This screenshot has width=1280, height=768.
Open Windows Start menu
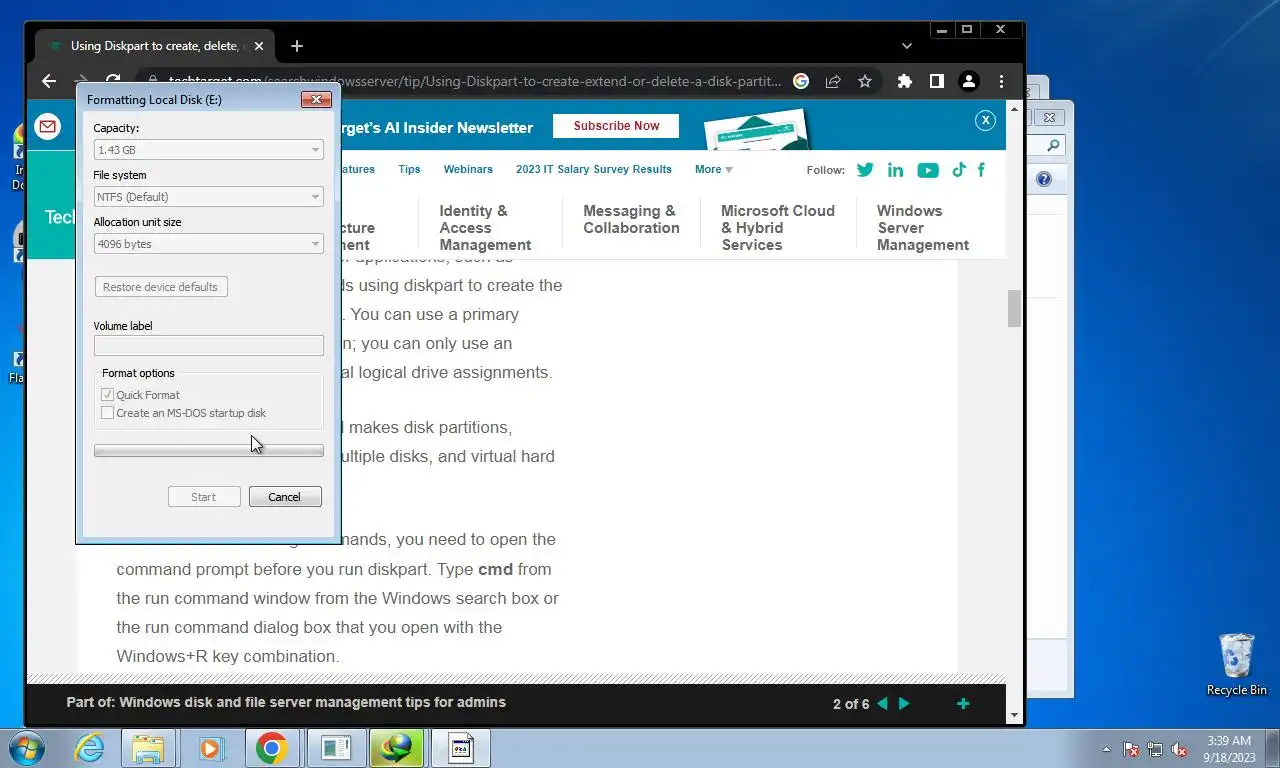pyautogui.click(x=25, y=748)
